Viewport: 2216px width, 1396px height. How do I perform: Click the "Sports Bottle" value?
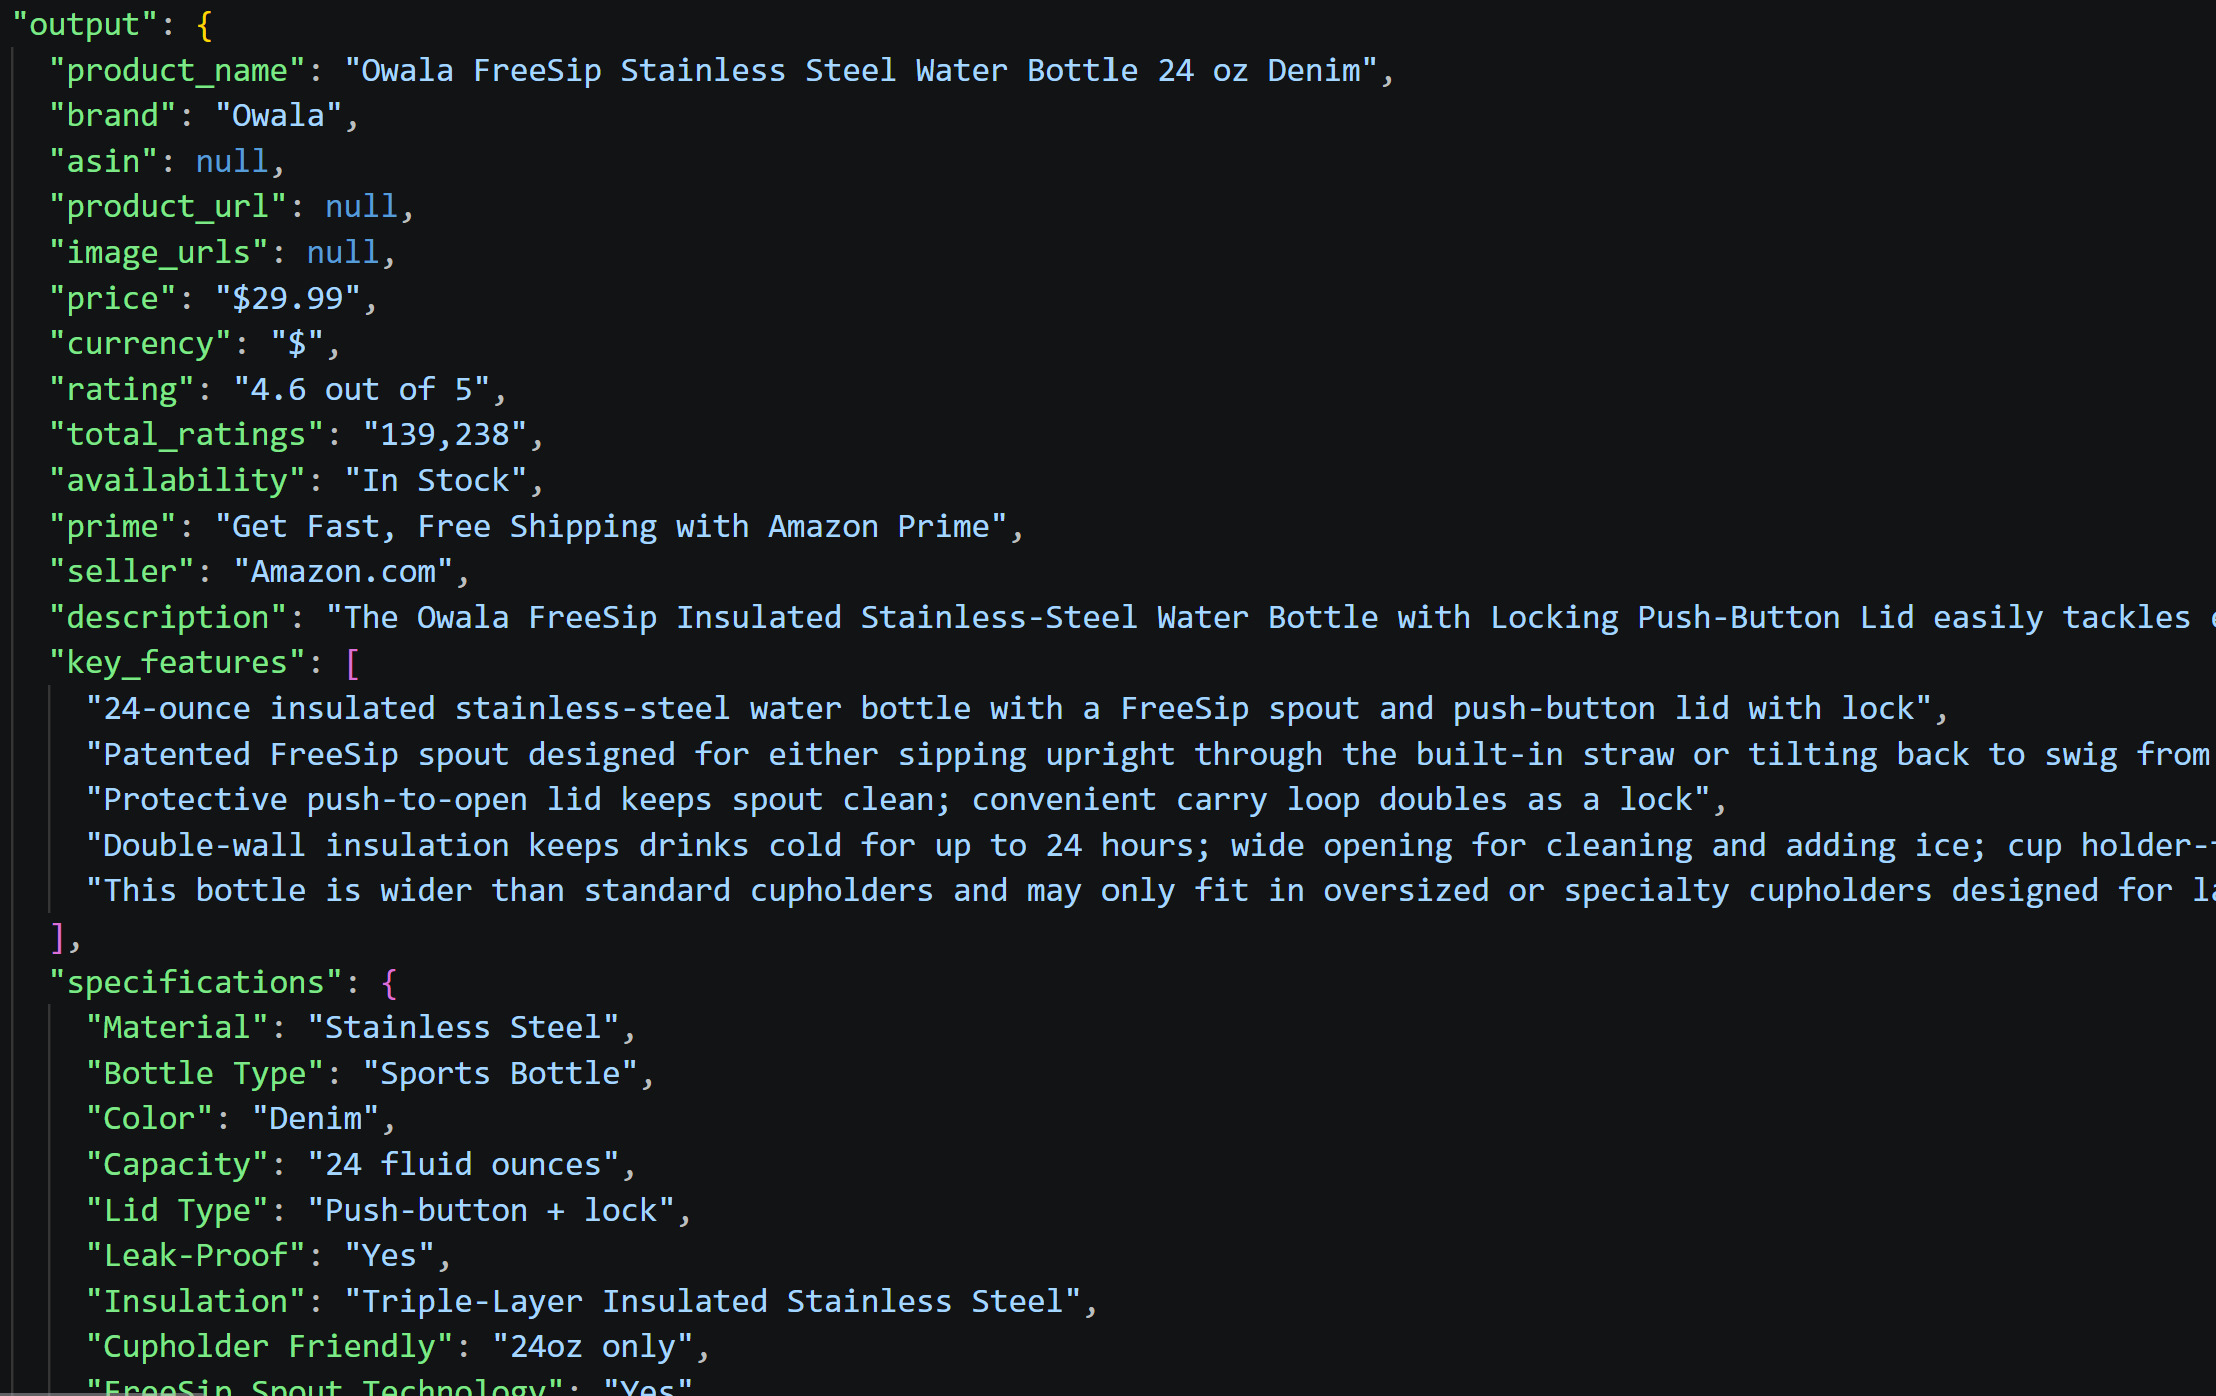point(500,1074)
